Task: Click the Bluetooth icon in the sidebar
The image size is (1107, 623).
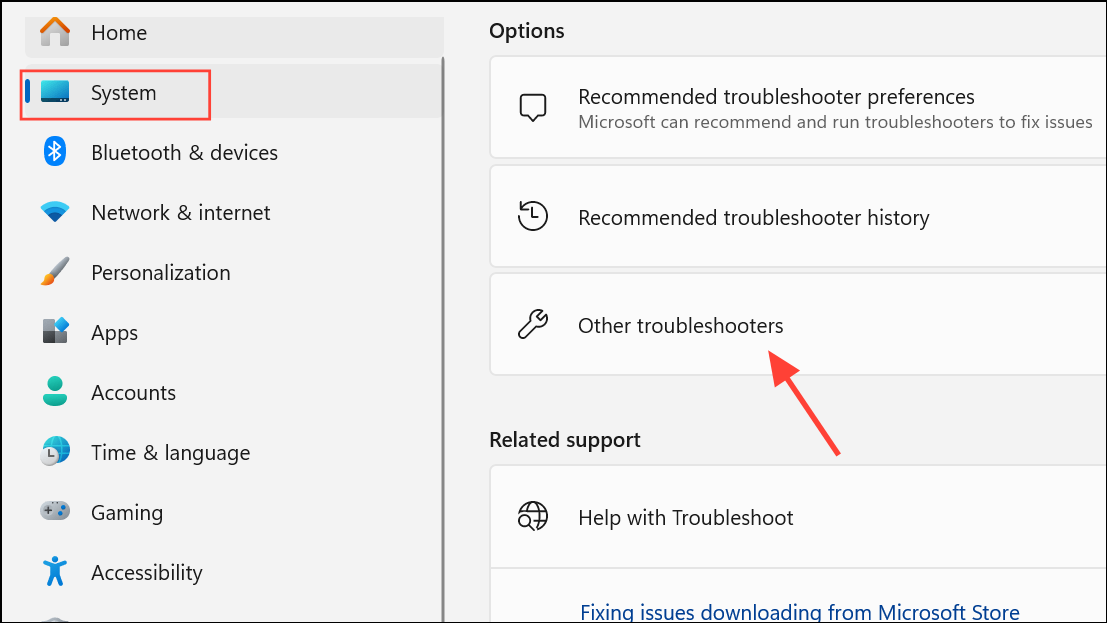Action: click(x=53, y=152)
